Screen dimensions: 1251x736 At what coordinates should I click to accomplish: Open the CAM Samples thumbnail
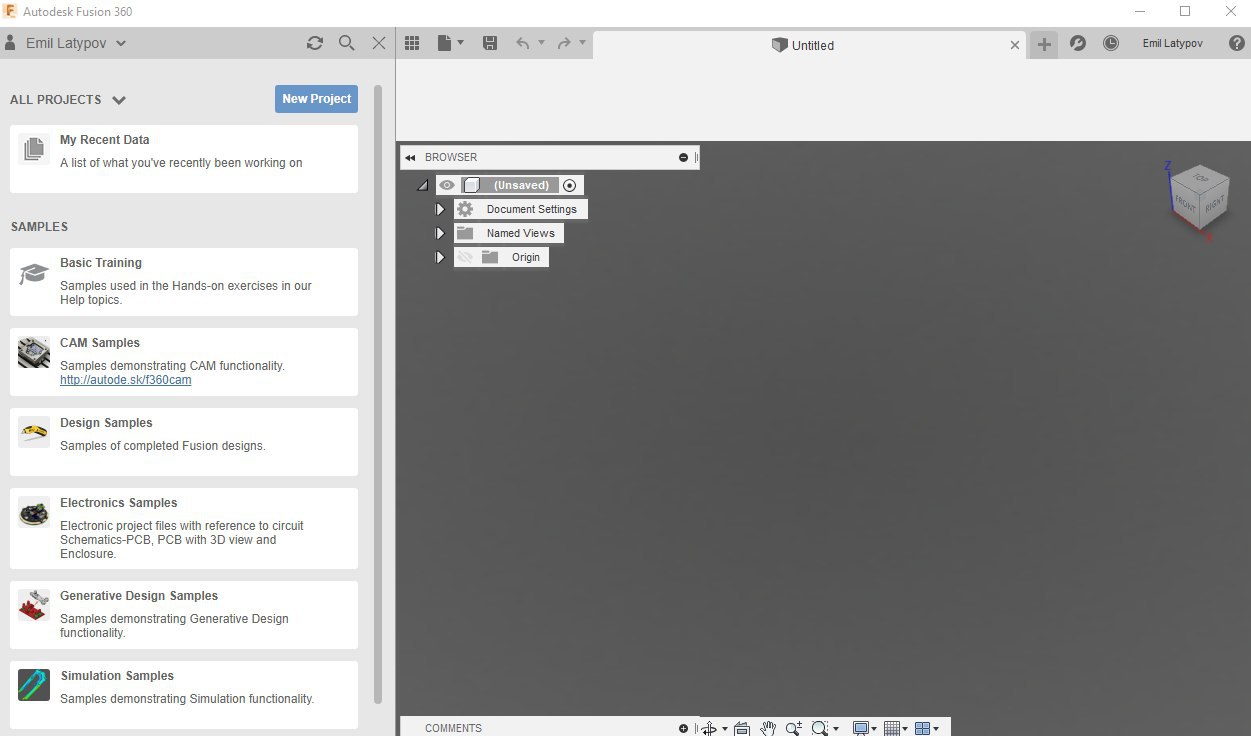tap(34, 353)
